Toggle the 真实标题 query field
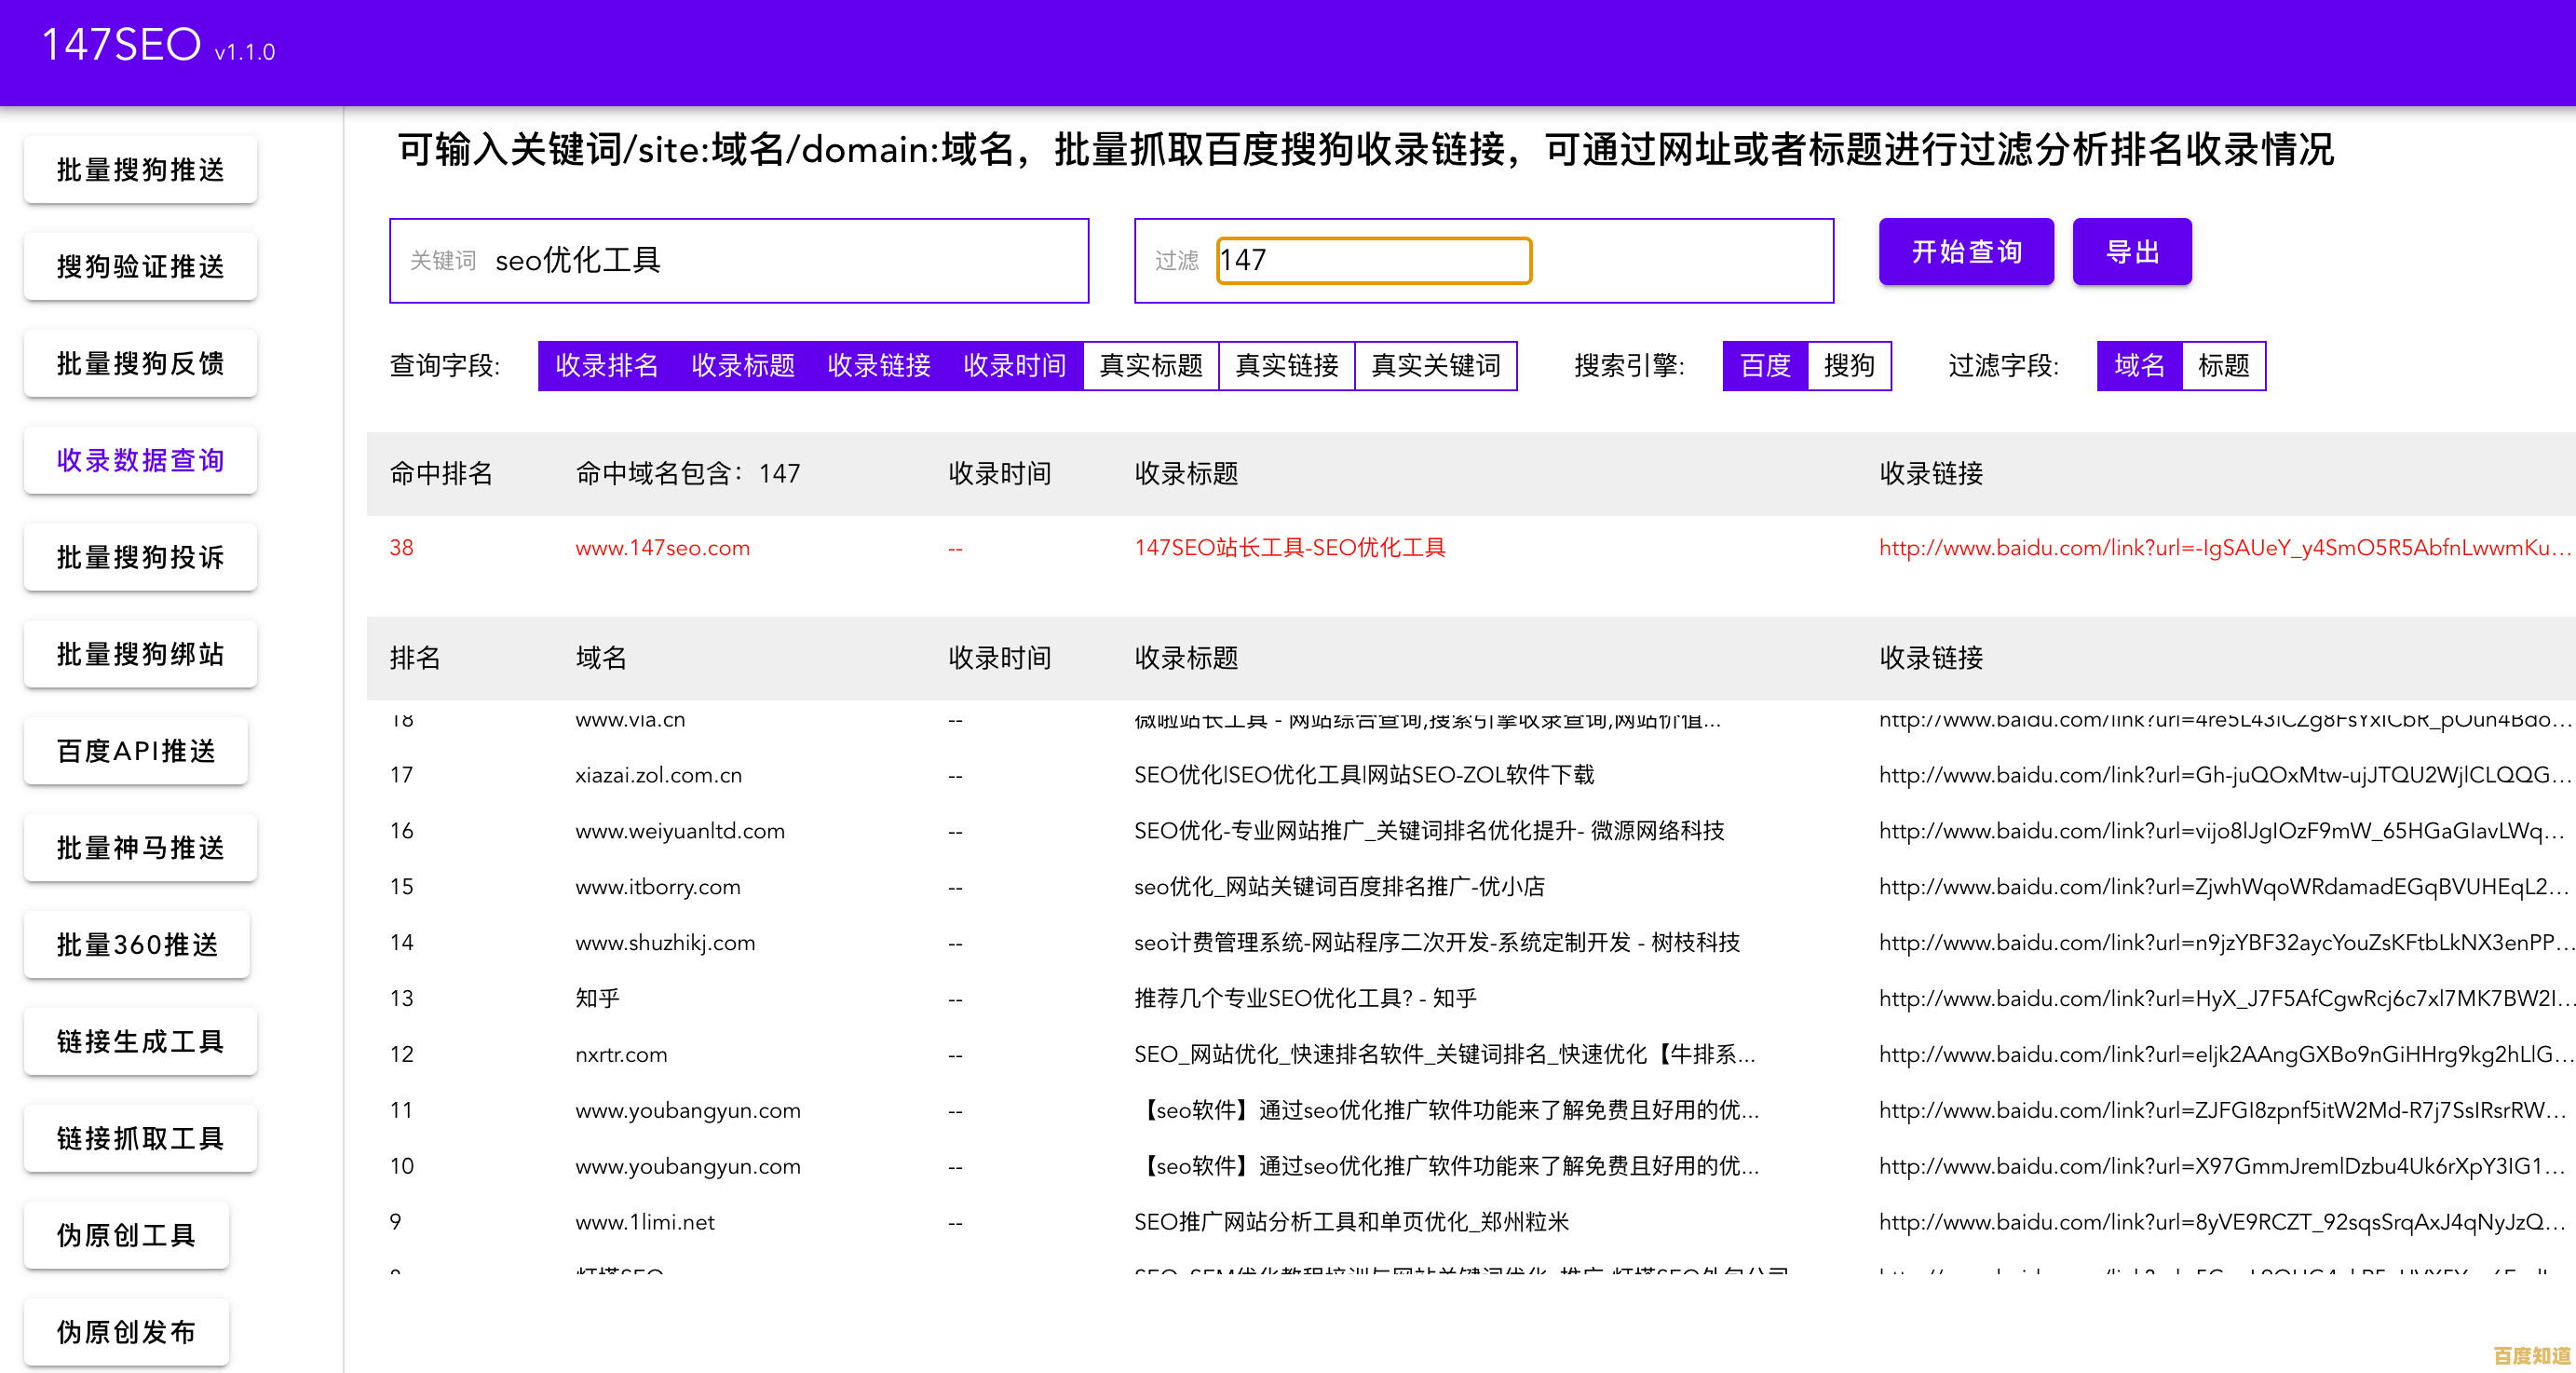2576x1373 pixels. click(1151, 365)
